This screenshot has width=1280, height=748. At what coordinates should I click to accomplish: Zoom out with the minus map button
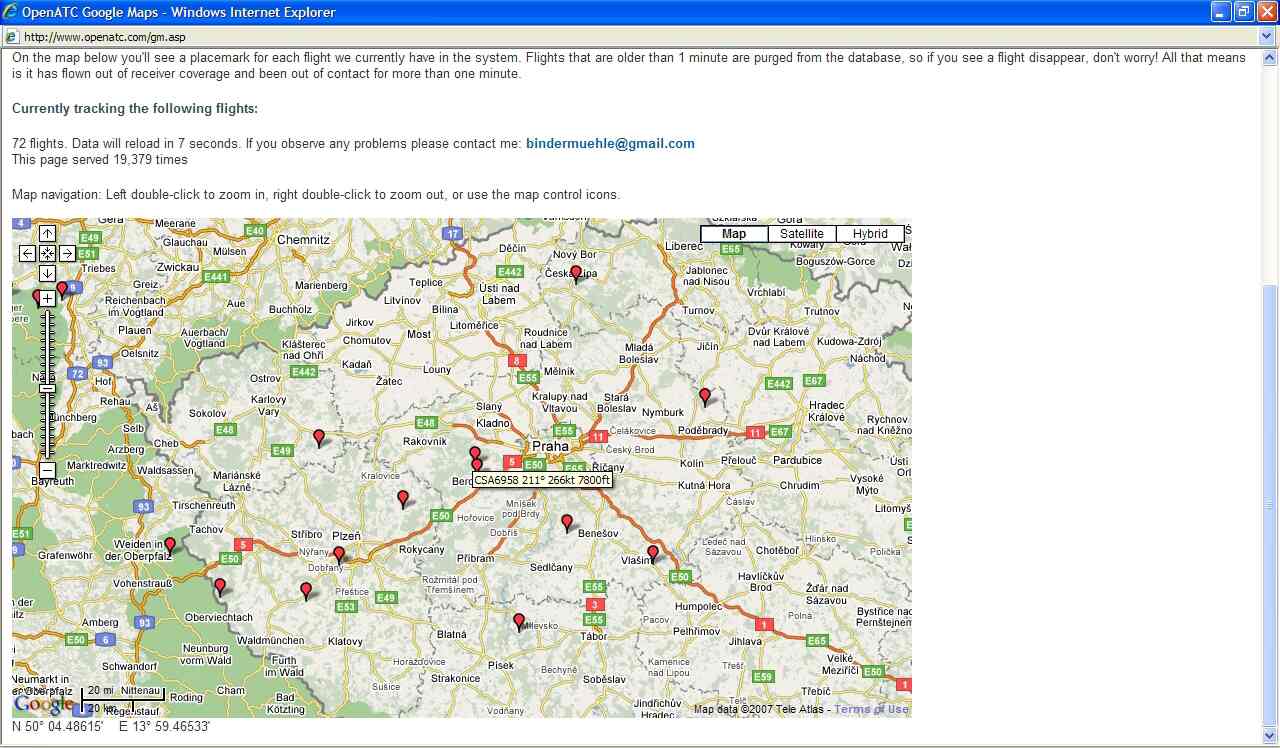(47, 470)
